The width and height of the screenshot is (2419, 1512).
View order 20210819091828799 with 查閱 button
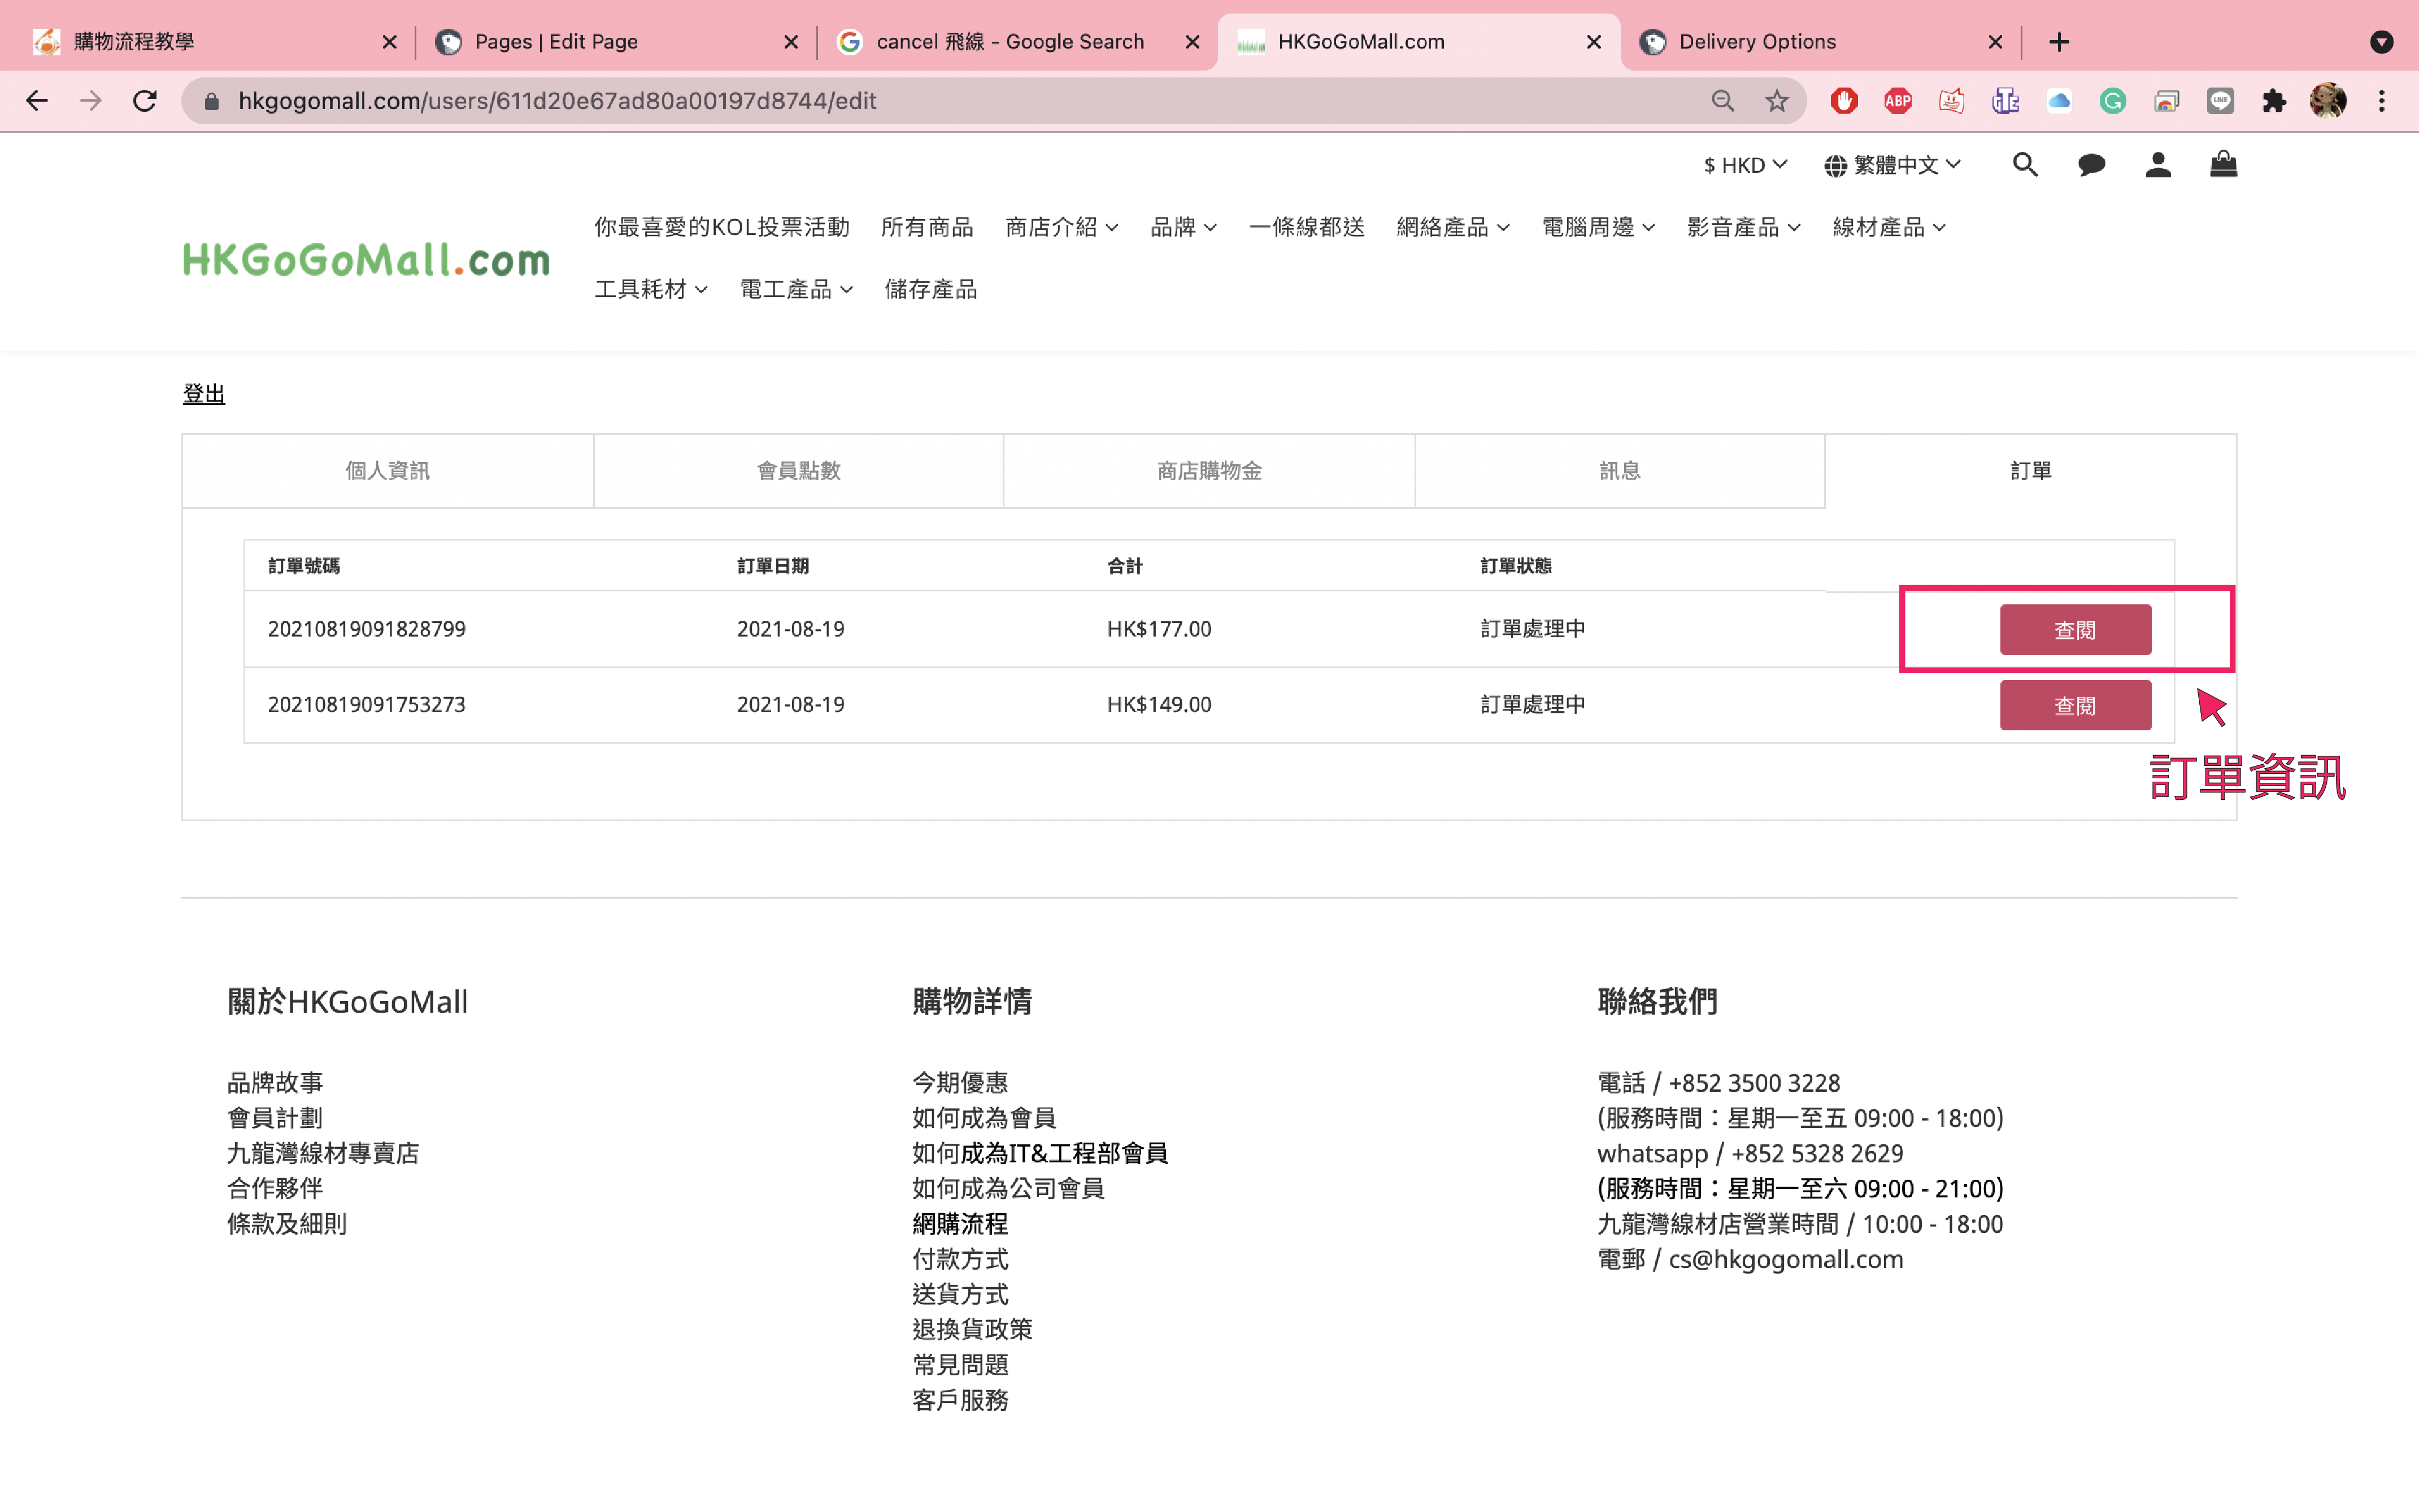pos(2074,630)
